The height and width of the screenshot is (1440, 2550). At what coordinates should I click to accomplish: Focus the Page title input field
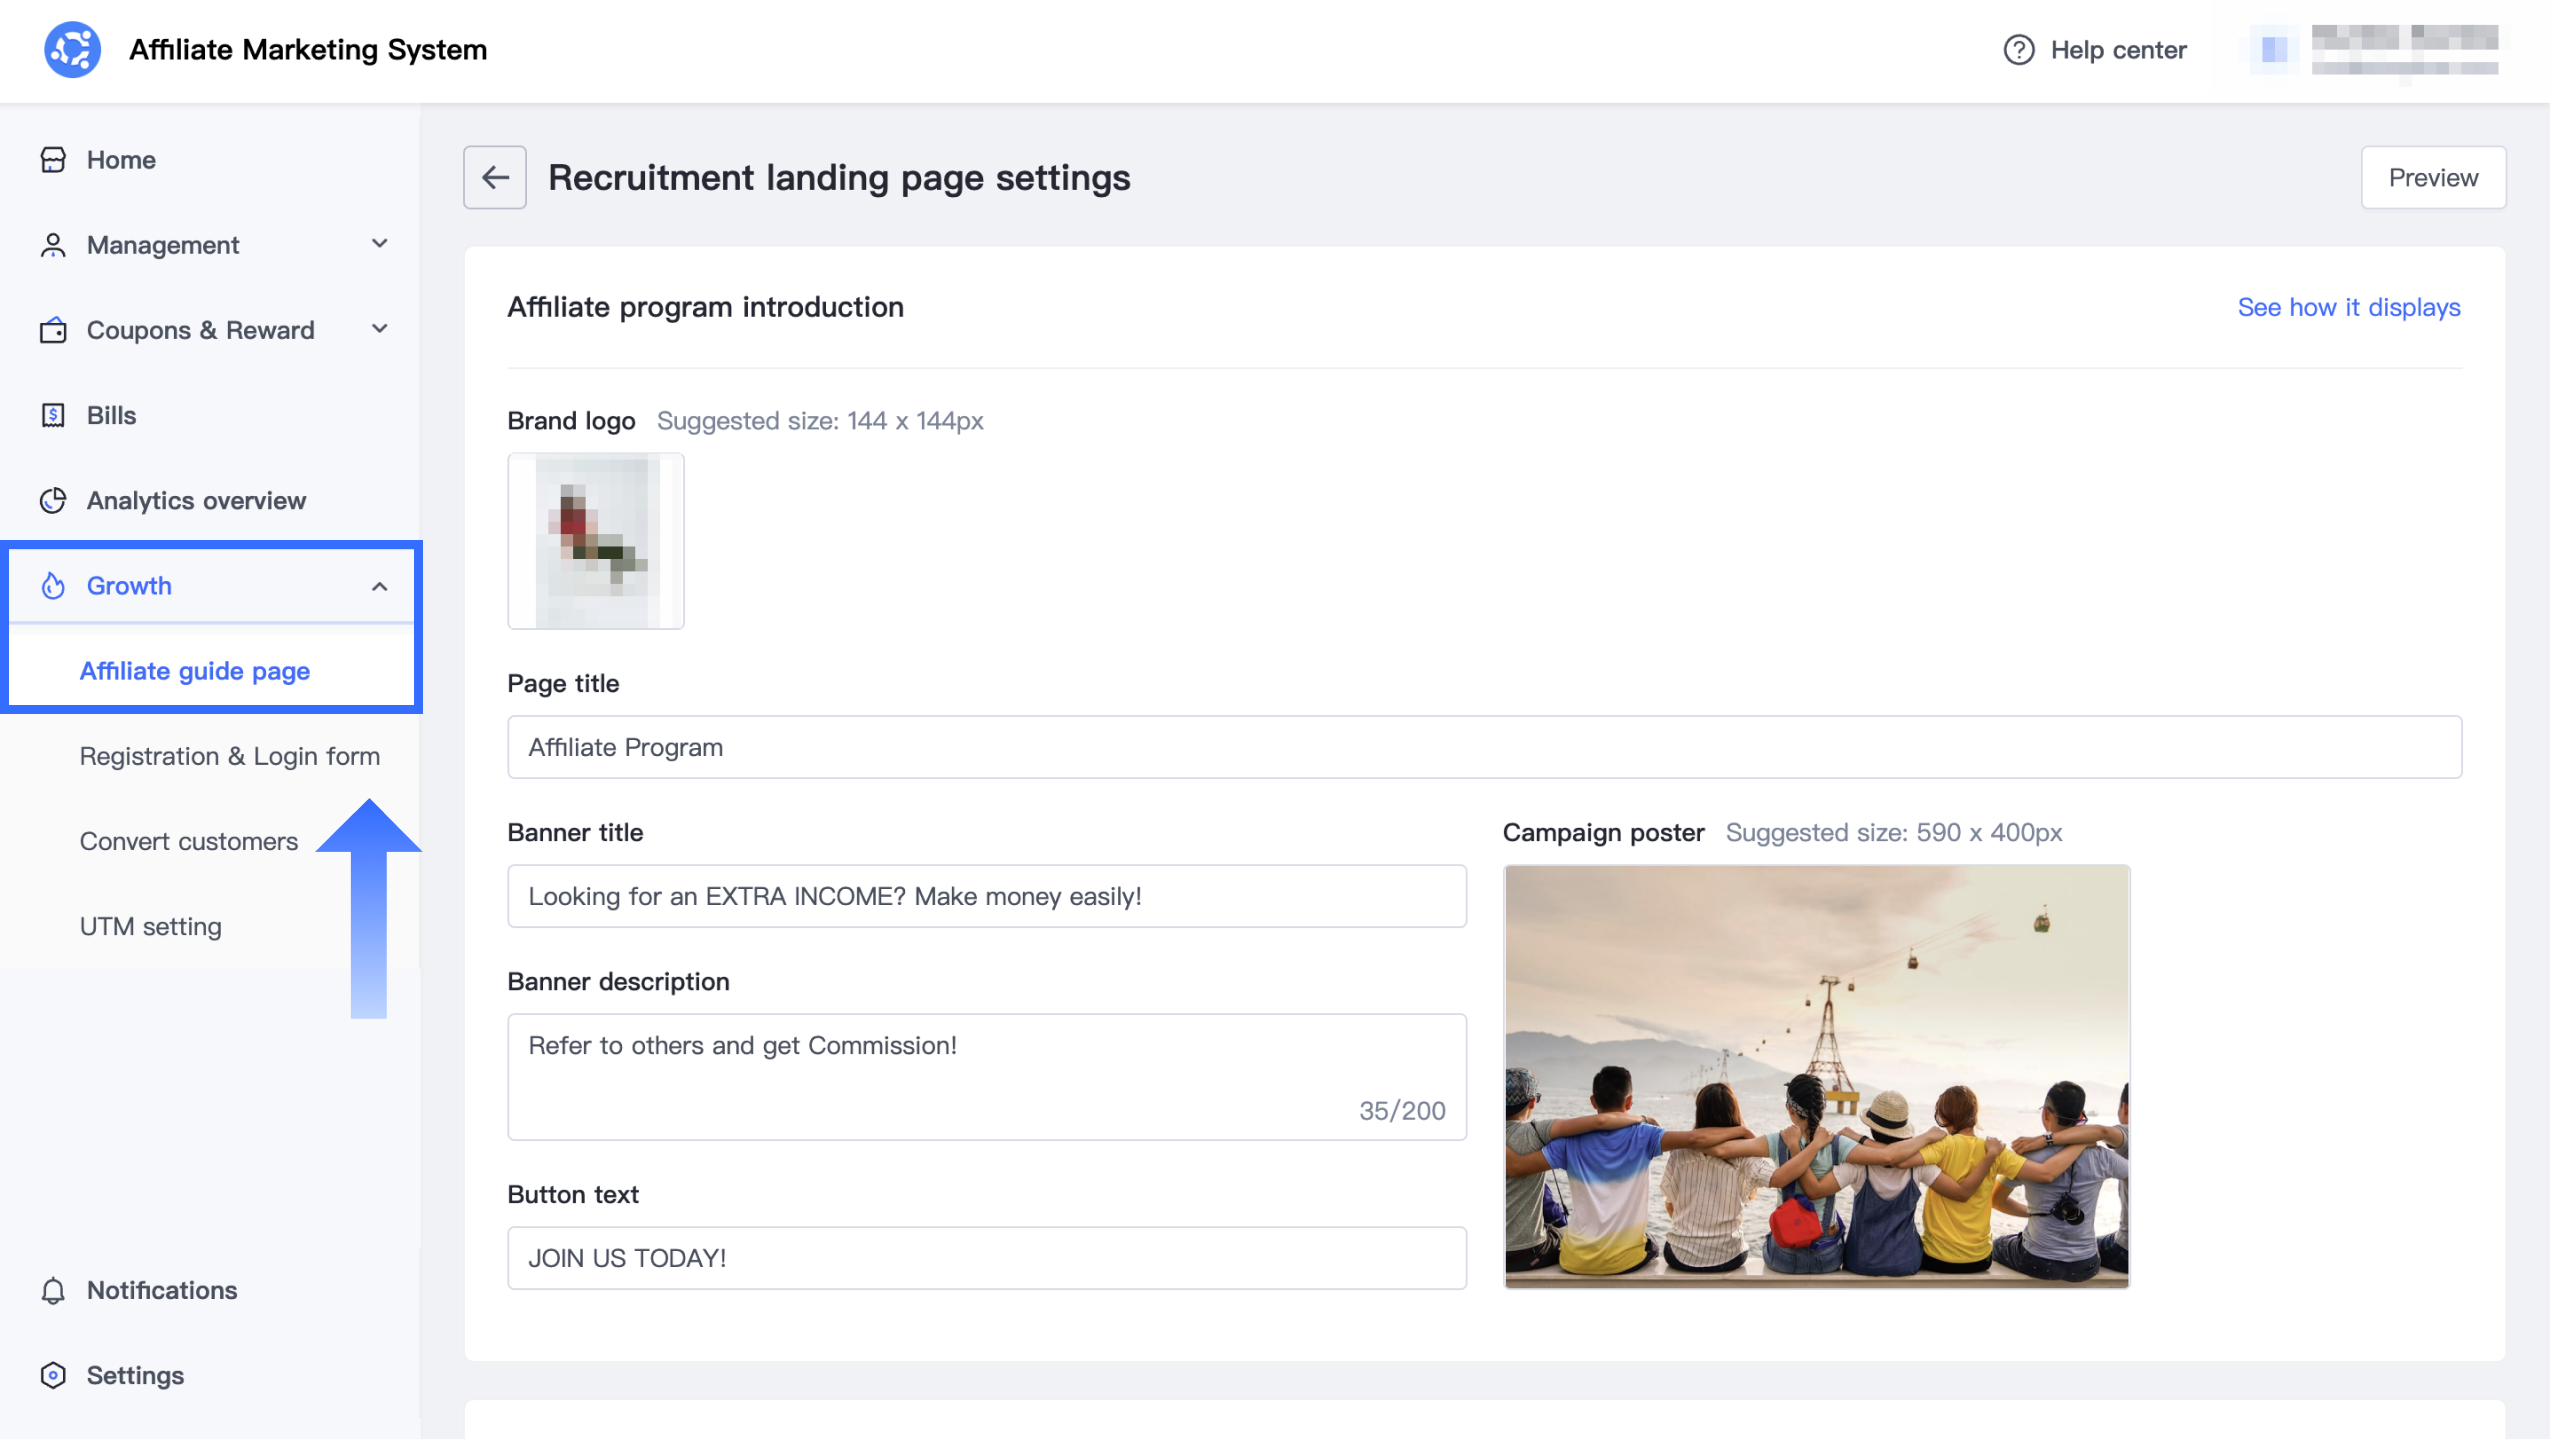[x=1484, y=747]
